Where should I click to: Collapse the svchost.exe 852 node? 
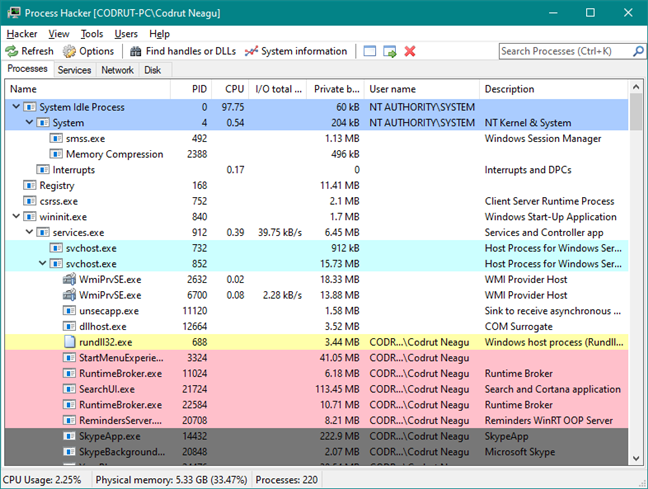(x=43, y=263)
